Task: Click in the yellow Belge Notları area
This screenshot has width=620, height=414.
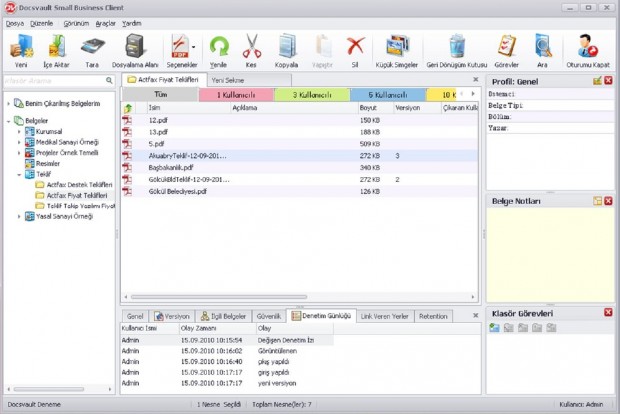Action: click(550, 255)
